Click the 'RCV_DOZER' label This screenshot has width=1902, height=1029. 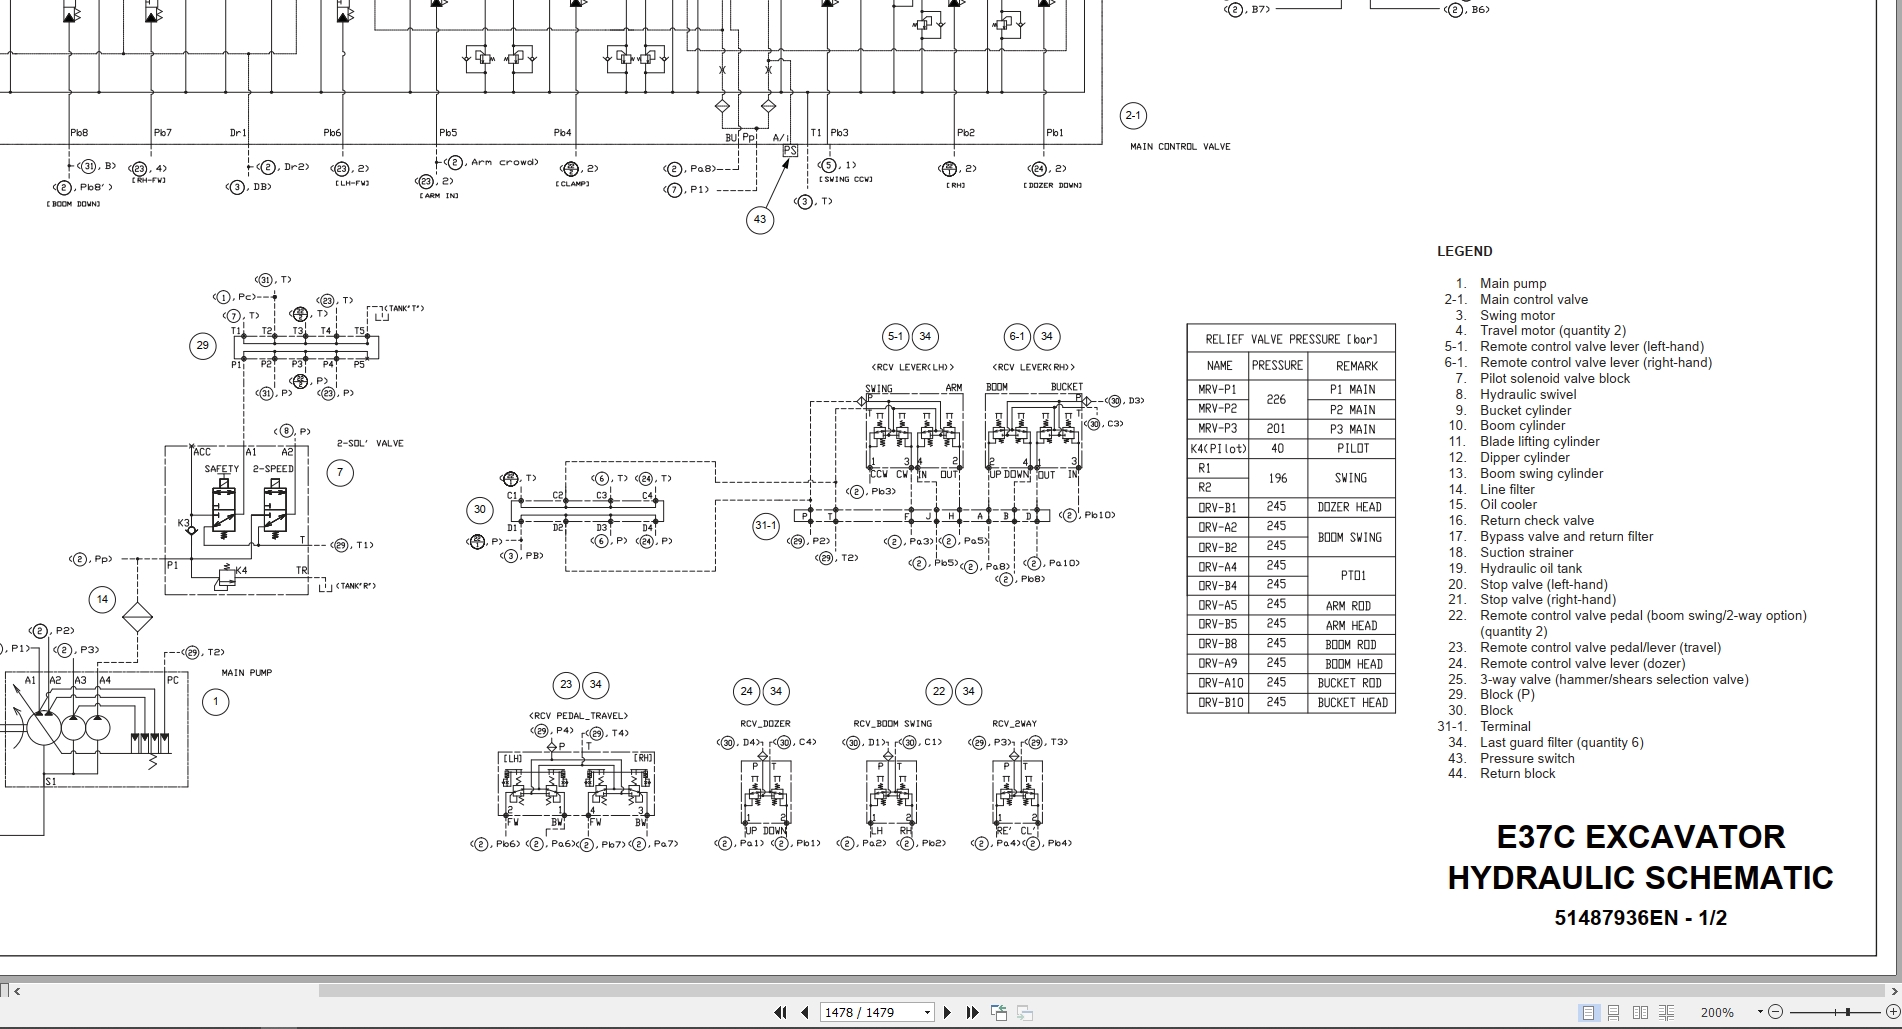click(x=765, y=724)
